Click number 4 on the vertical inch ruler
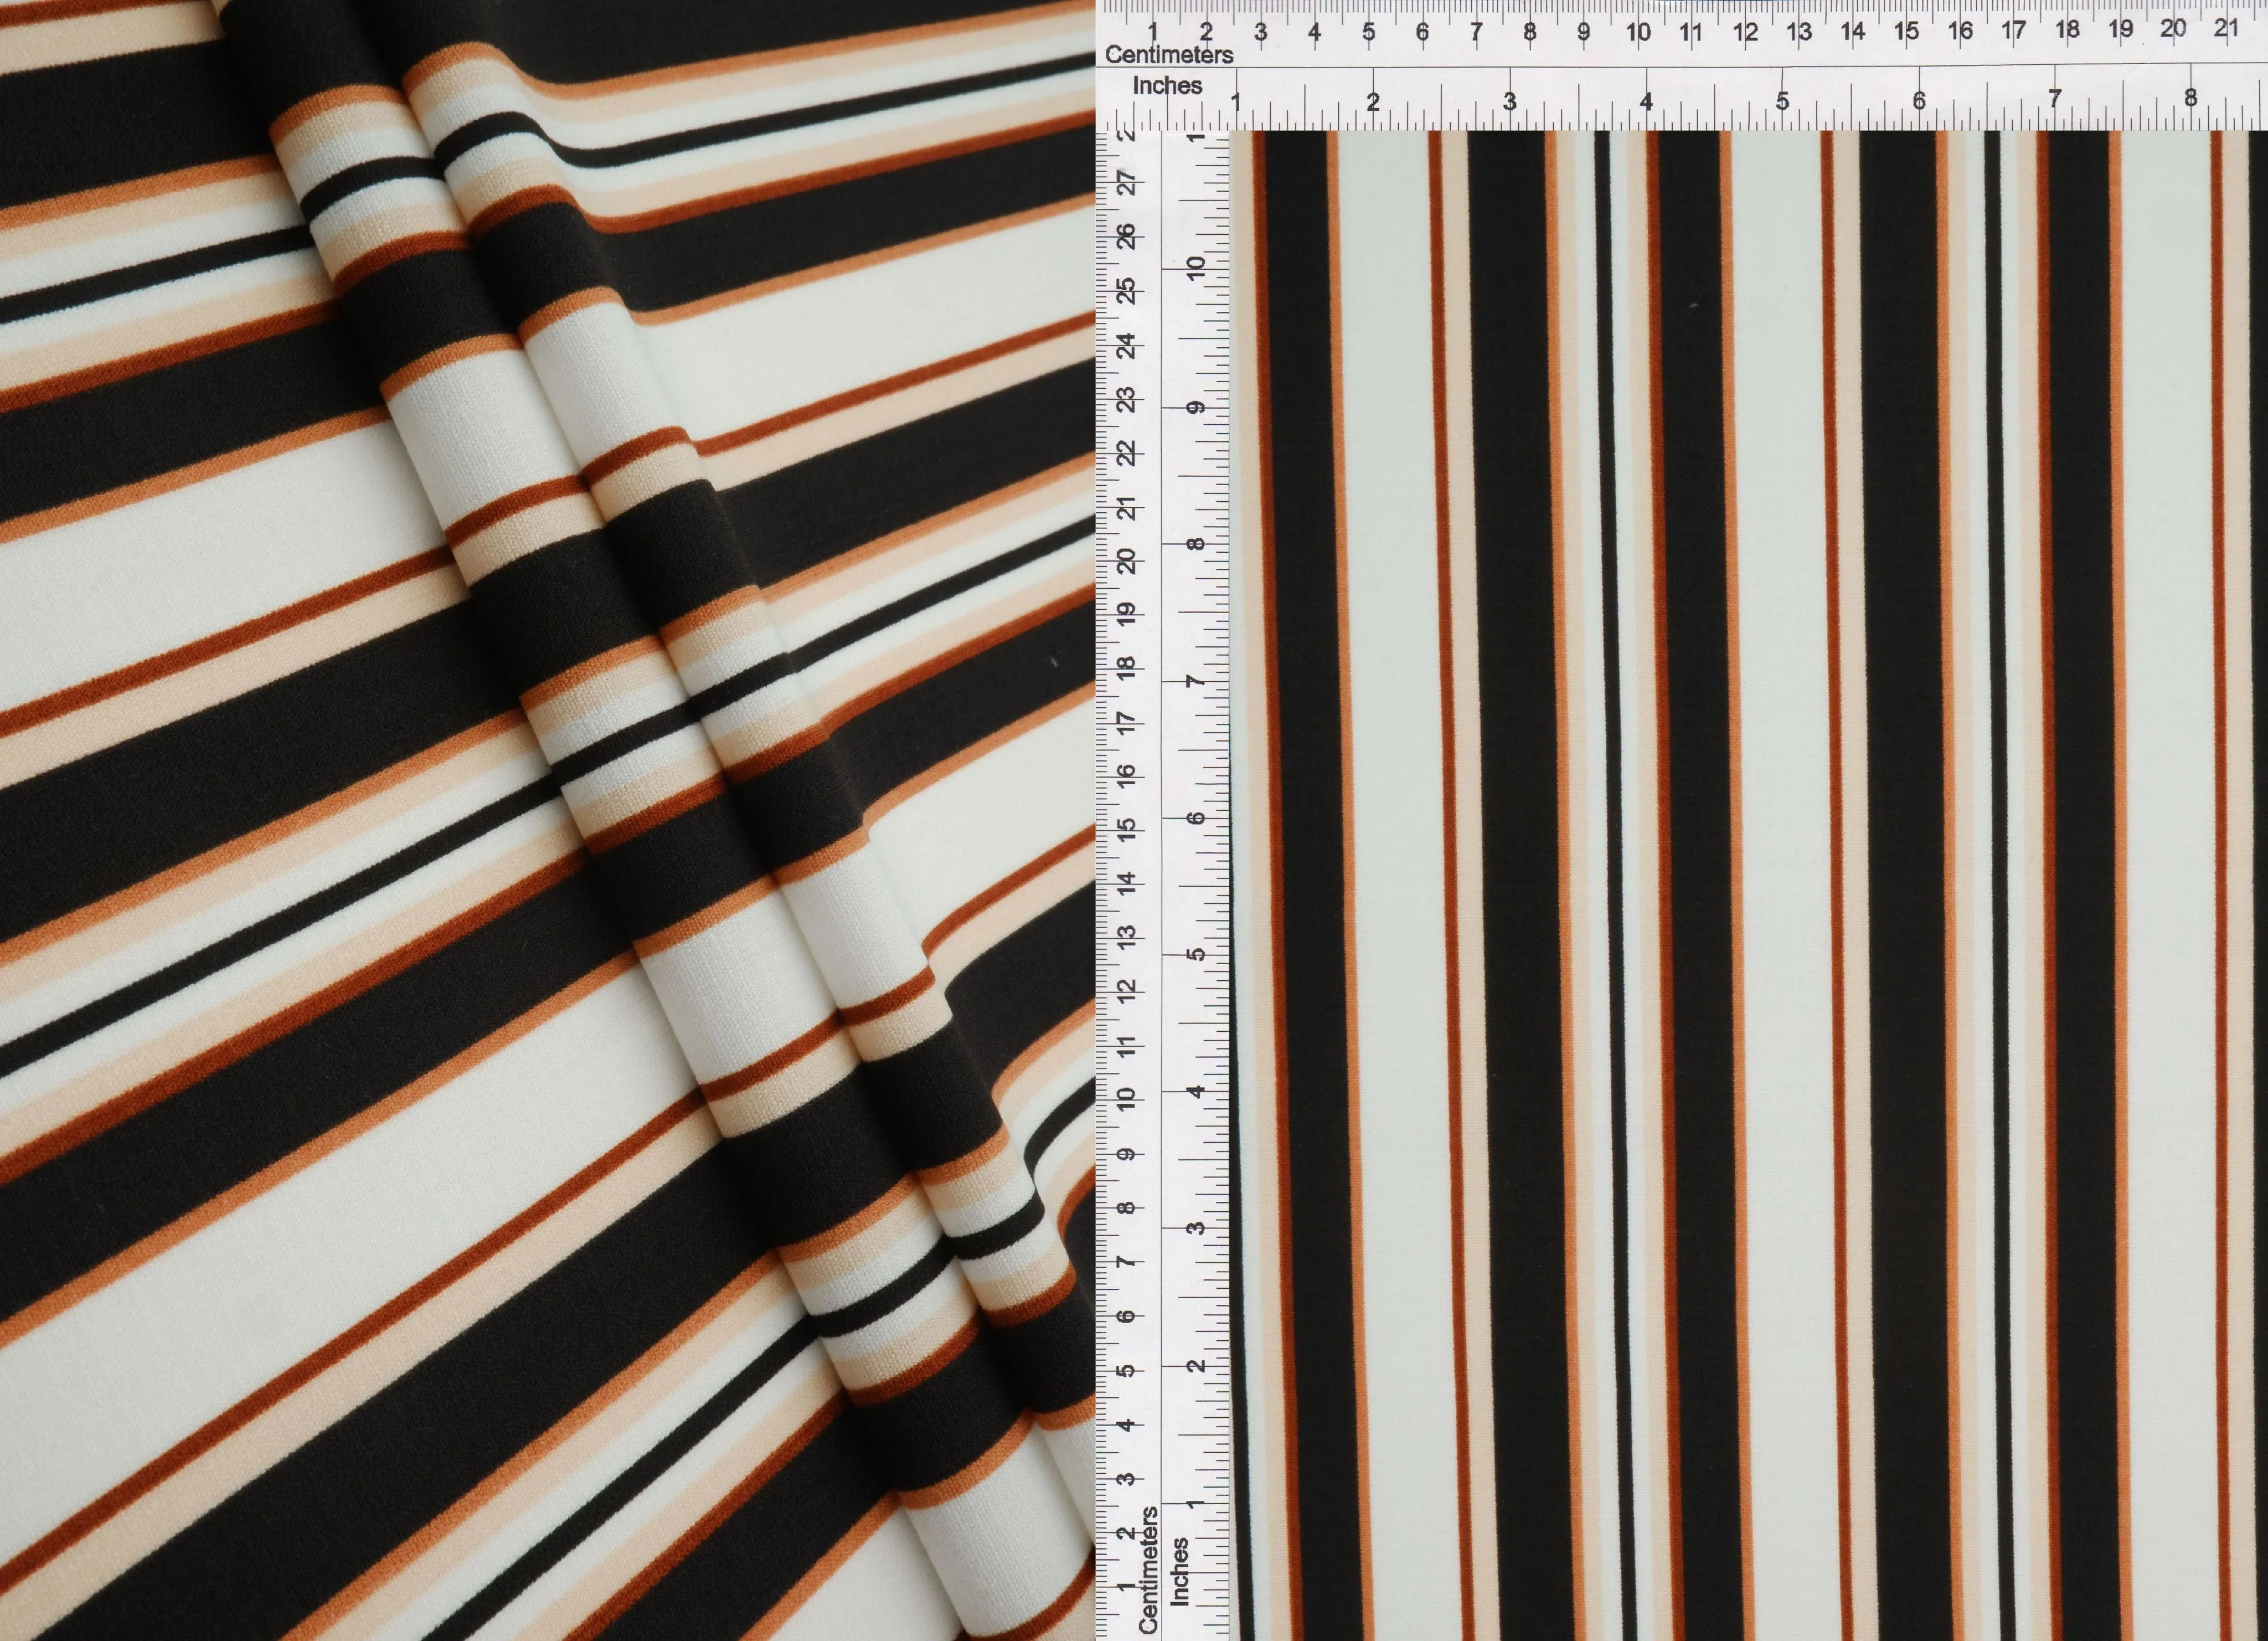Screen dimensions: 2268x1641 pyautogui.click(x=1195, y=1091)
